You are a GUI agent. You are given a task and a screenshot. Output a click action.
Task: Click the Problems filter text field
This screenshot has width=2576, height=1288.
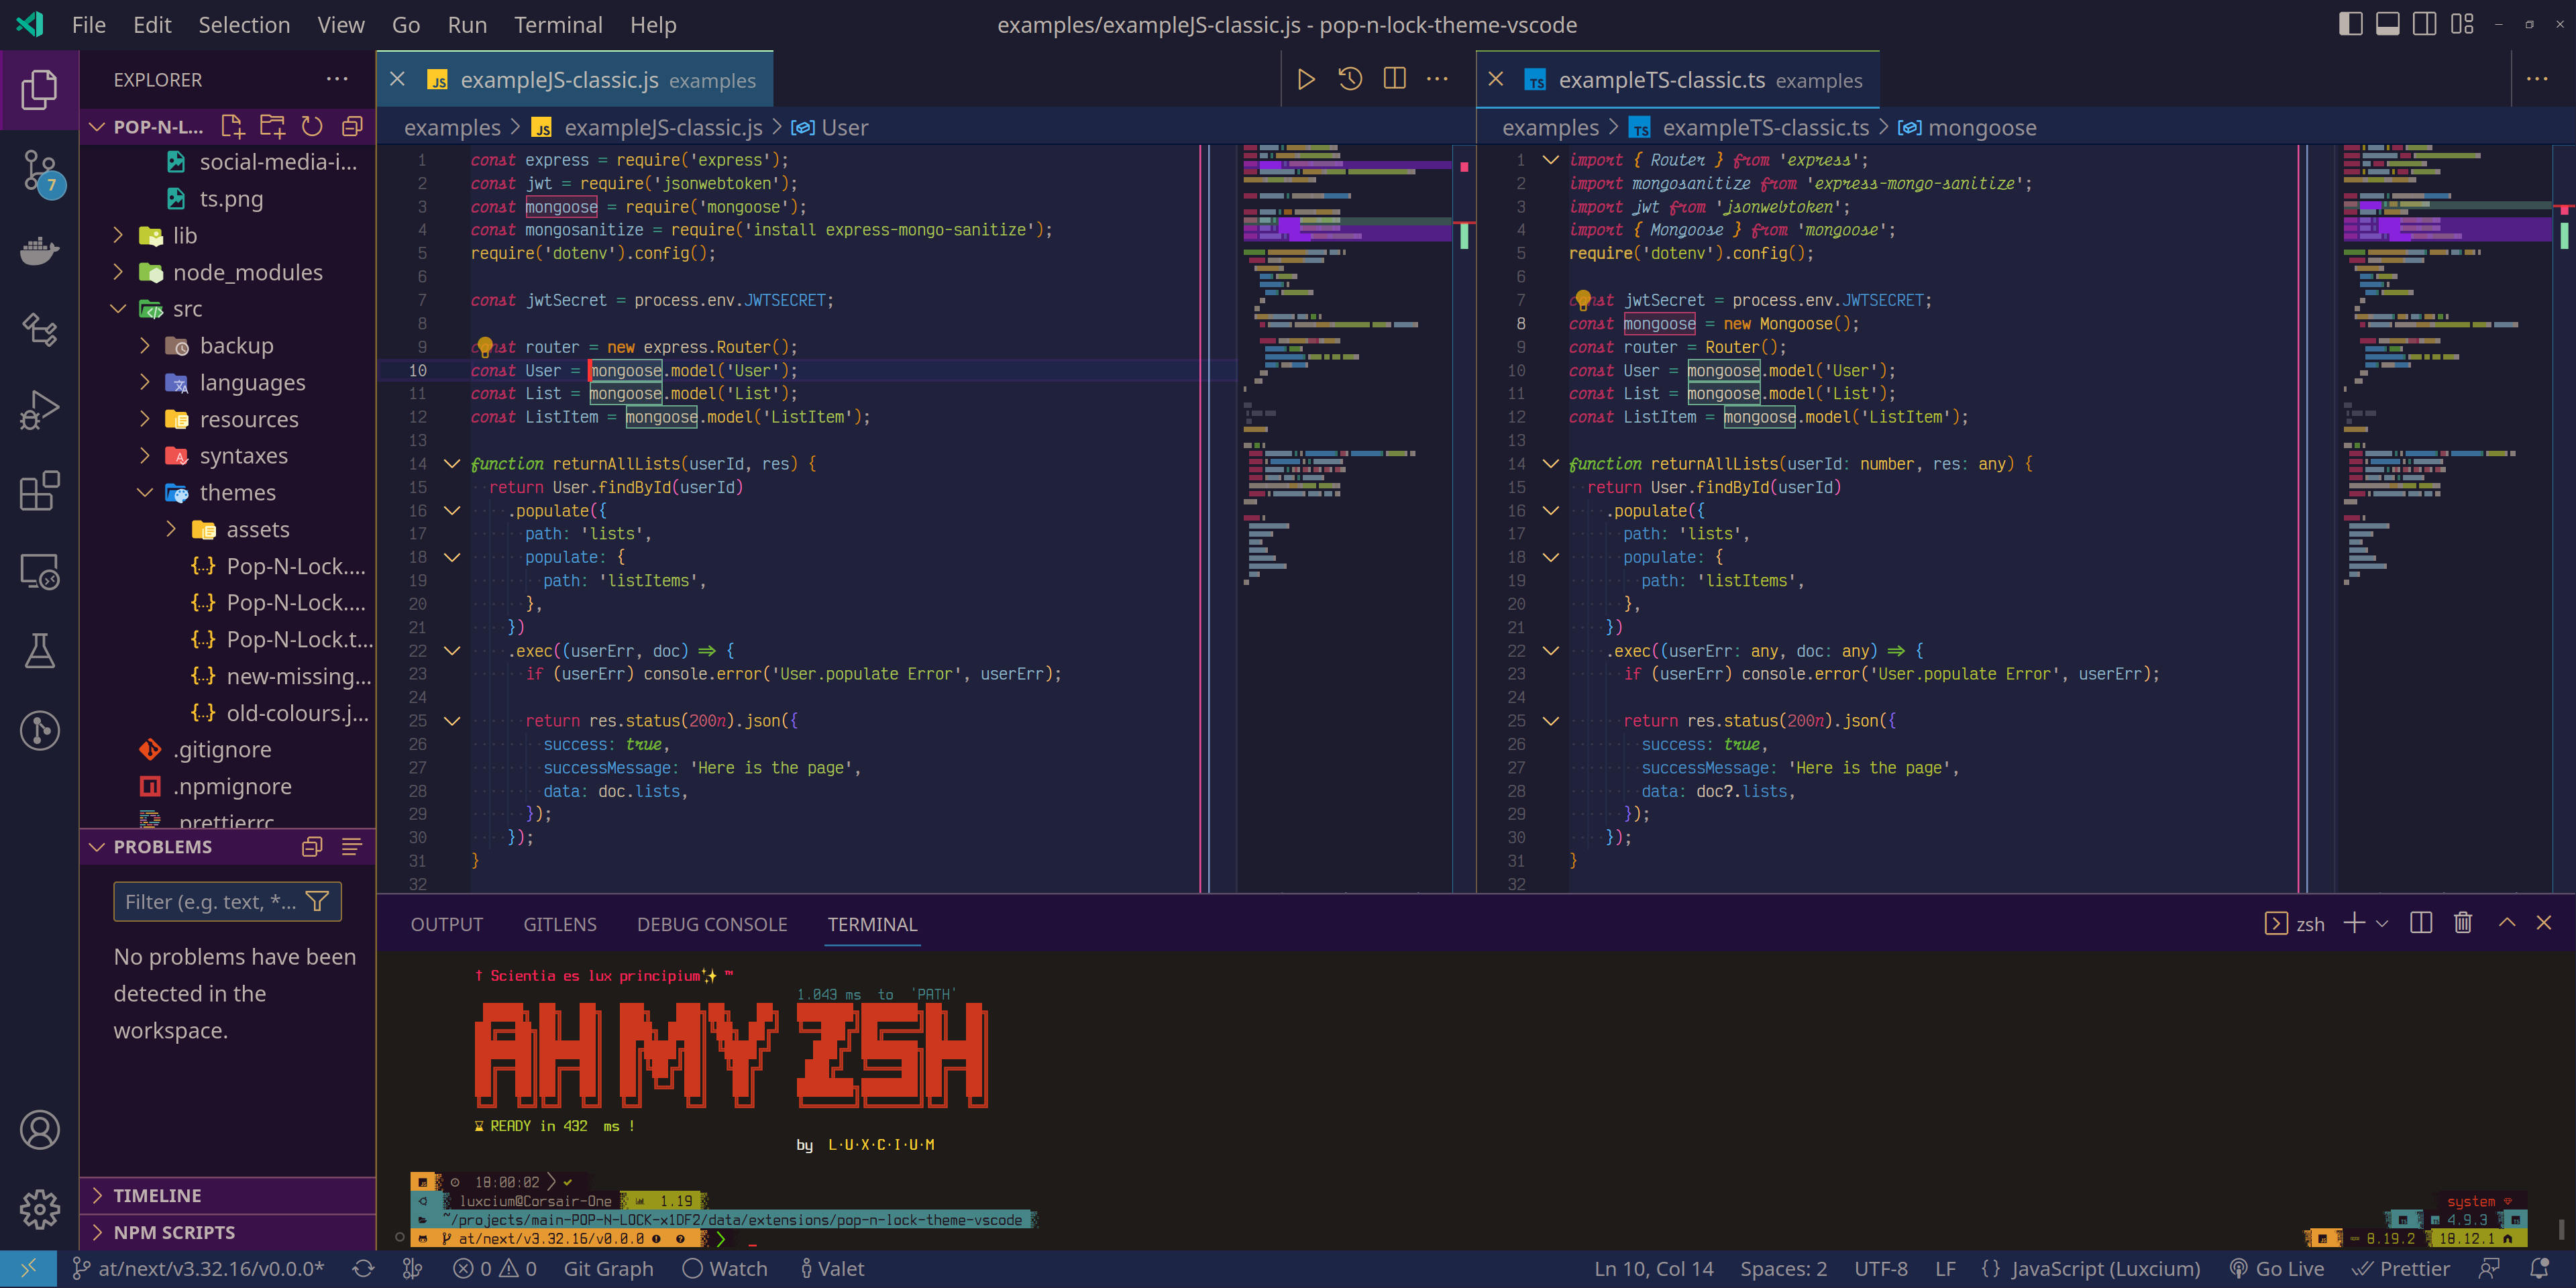tap(210, 902)
